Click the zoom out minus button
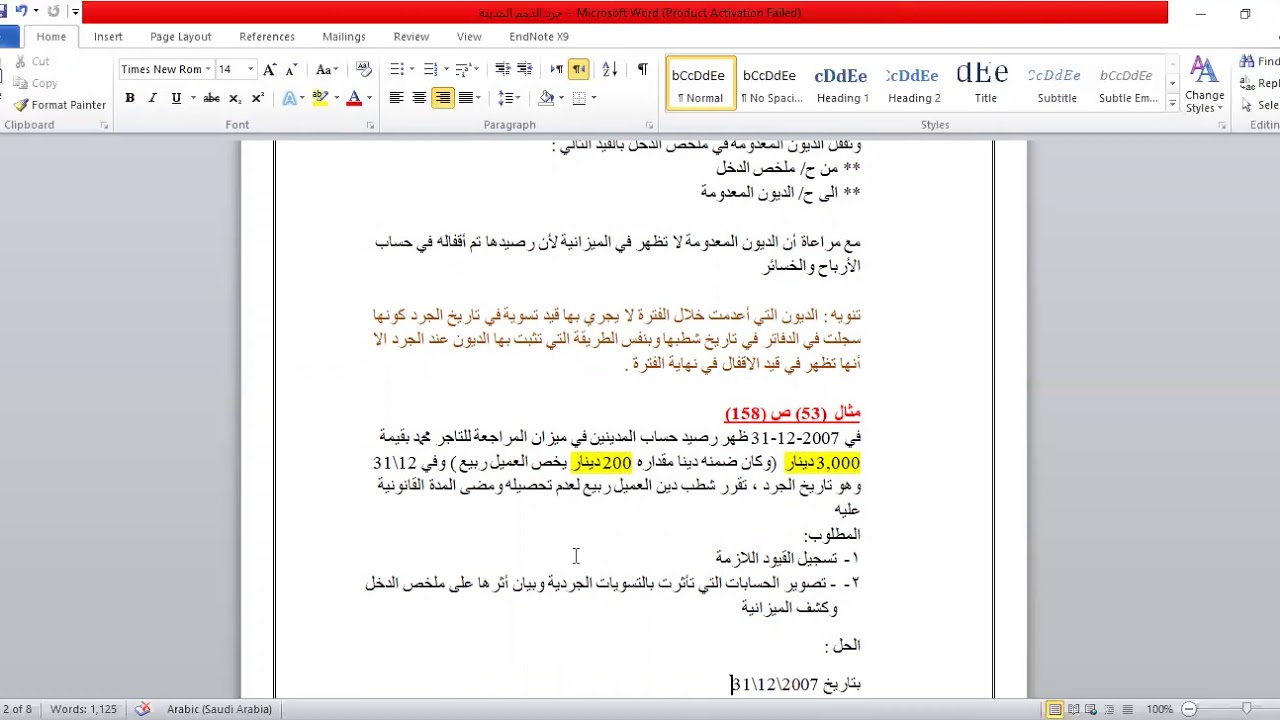 coord(1188,709)
